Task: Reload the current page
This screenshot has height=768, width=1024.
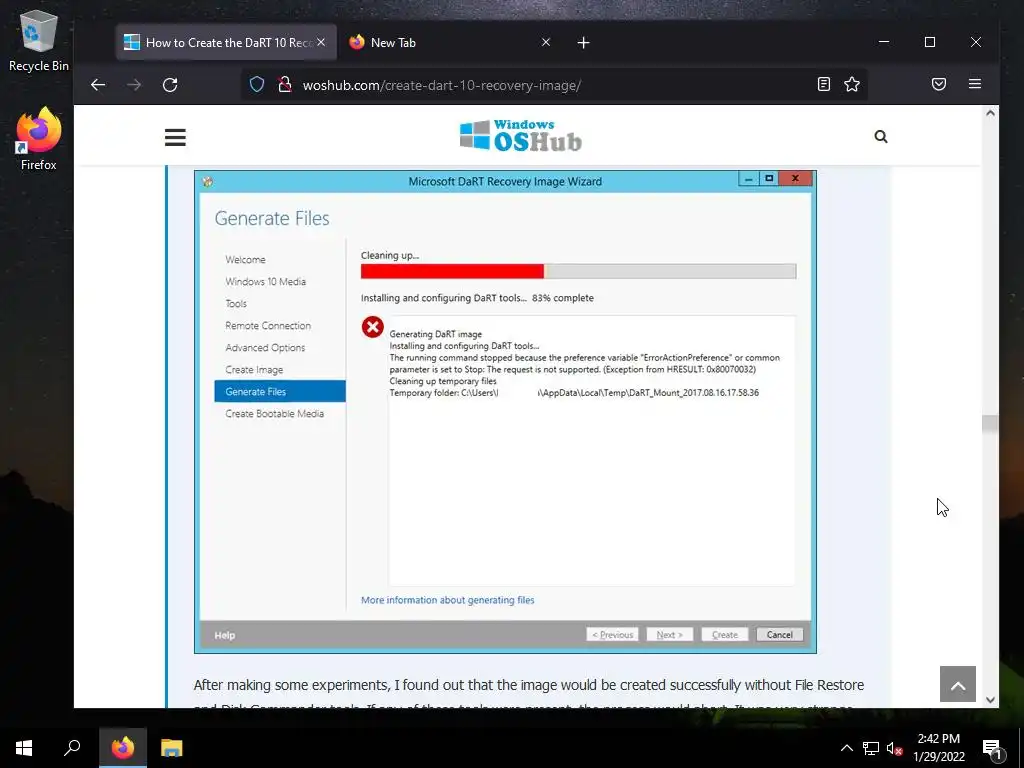Action: click(170, 85)
